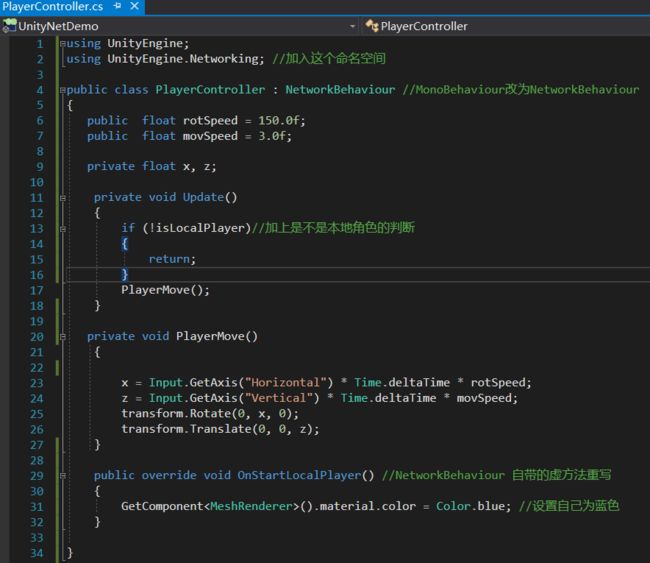The image size is (650, 563).
Task: Click on NetworkBehaviour base class name
Action: (340, 90)
